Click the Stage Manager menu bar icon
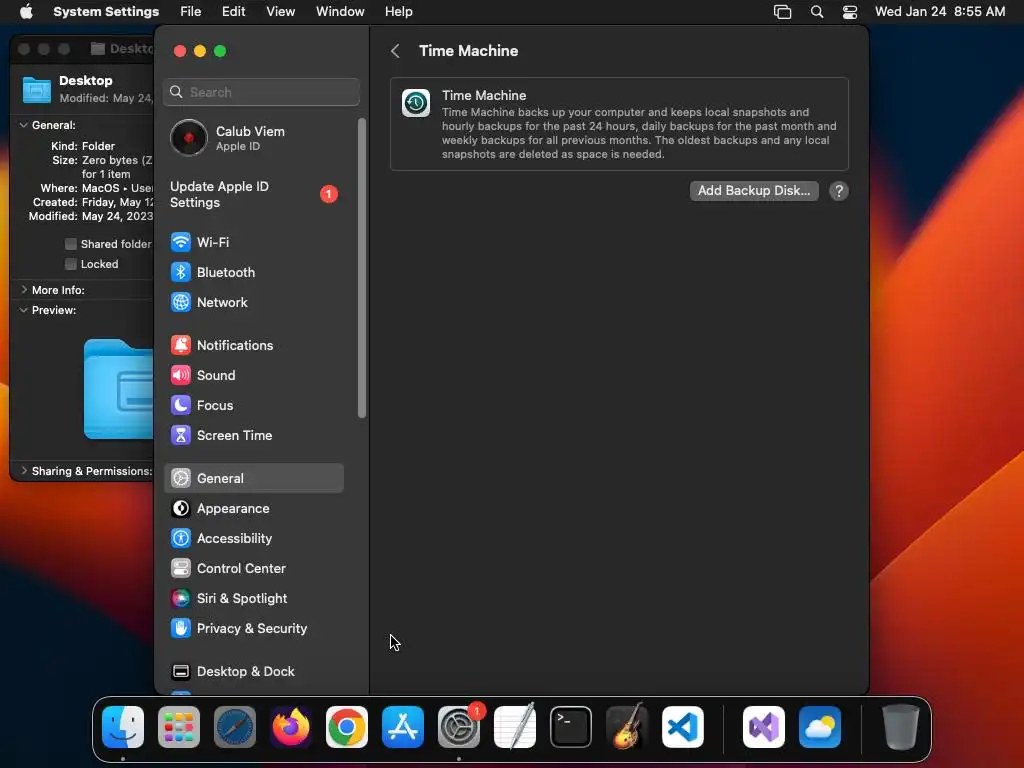1024x768 pixels. tap(782, 12)
